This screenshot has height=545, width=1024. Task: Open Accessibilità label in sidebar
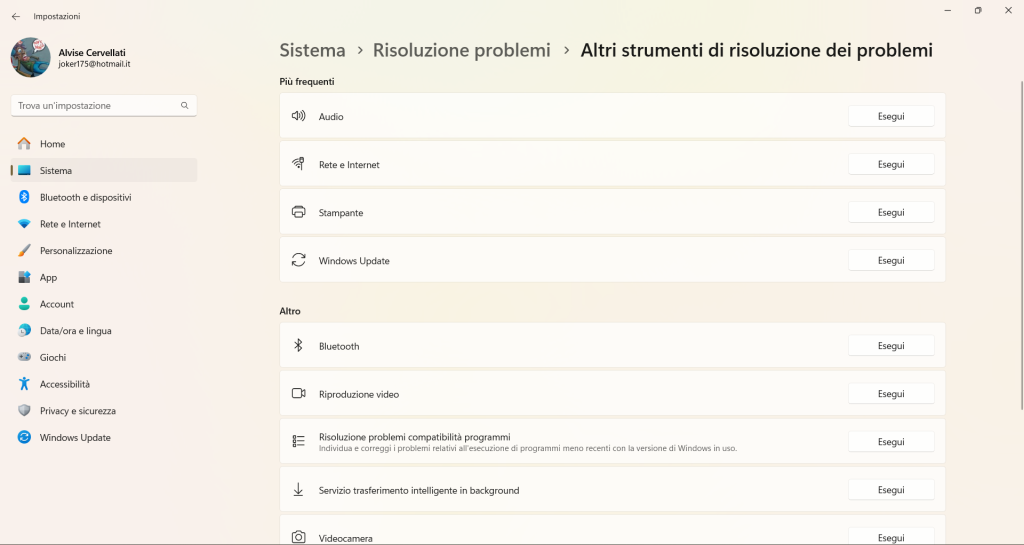(x=65, y=384)
